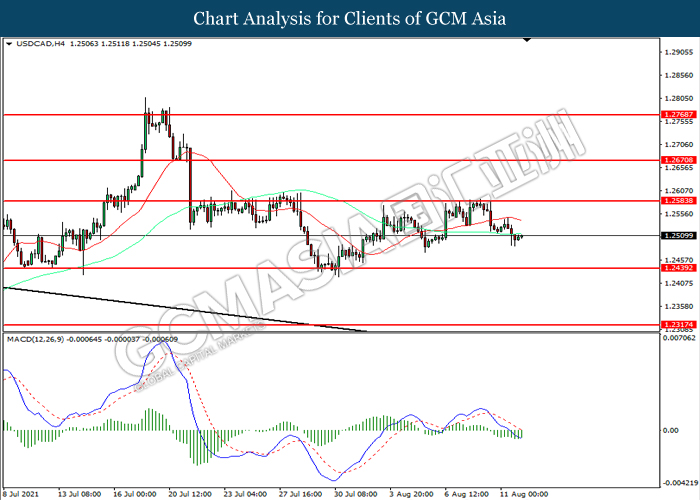Click the black 1.25099 current price tag
Viewport: 700px width, 500px height.
coord(678,236)
